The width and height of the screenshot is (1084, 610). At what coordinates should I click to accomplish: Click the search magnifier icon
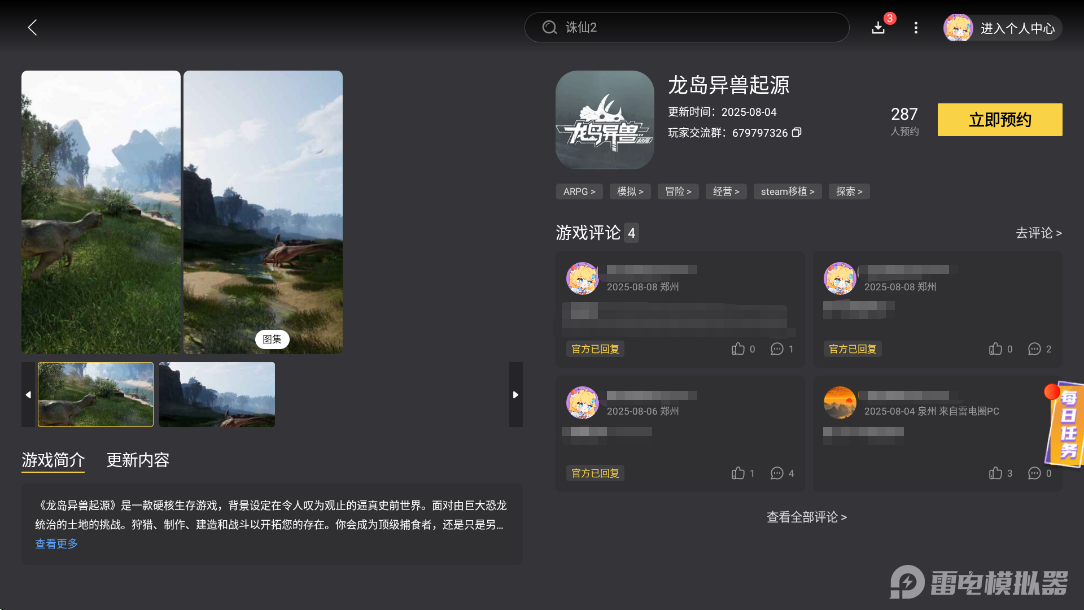click(x=548, y=27)
